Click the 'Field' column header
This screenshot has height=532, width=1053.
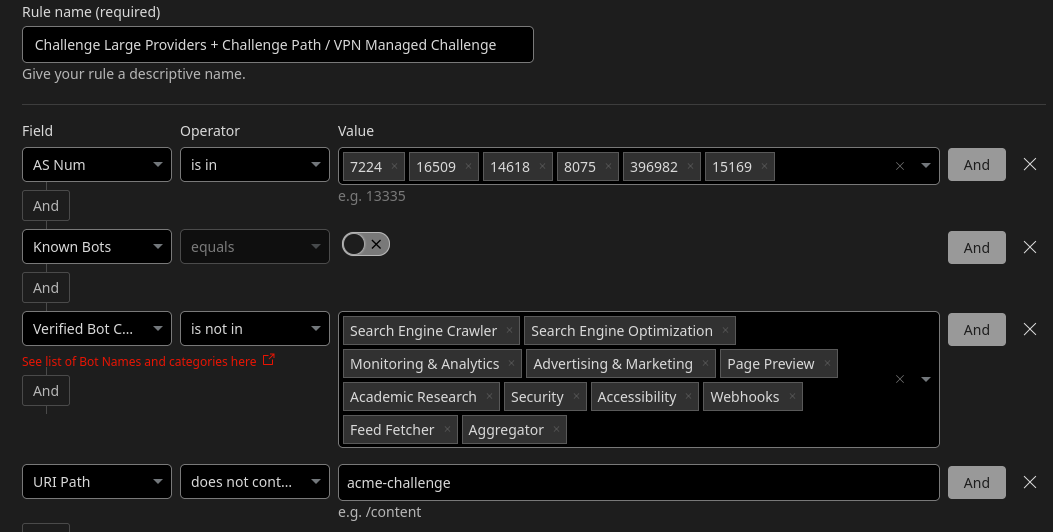point(37,131)
